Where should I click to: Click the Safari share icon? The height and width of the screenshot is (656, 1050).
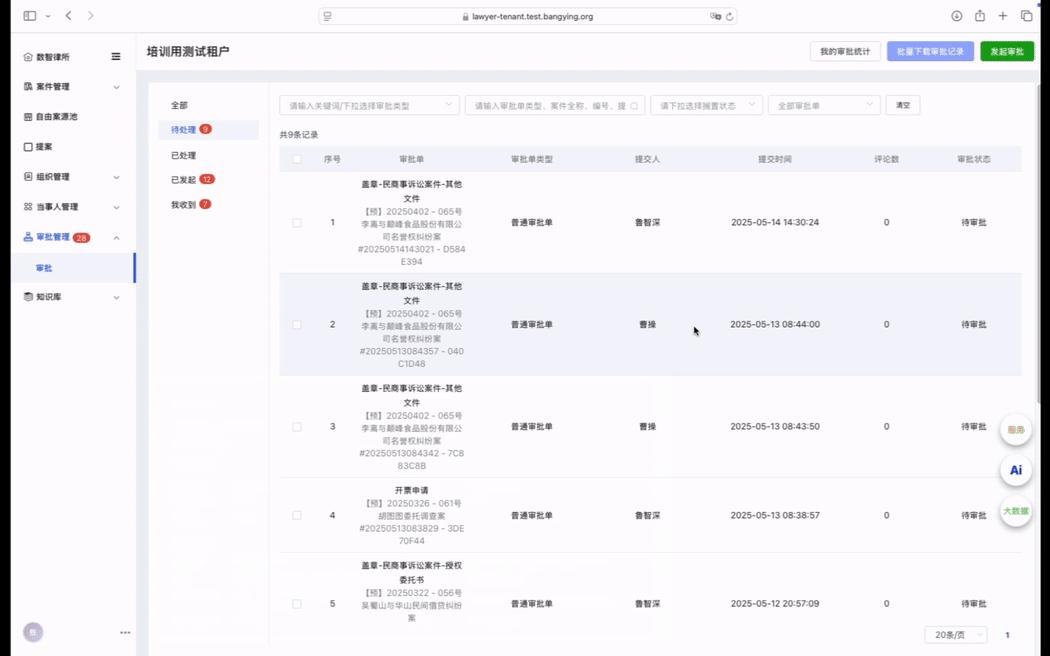980,15
